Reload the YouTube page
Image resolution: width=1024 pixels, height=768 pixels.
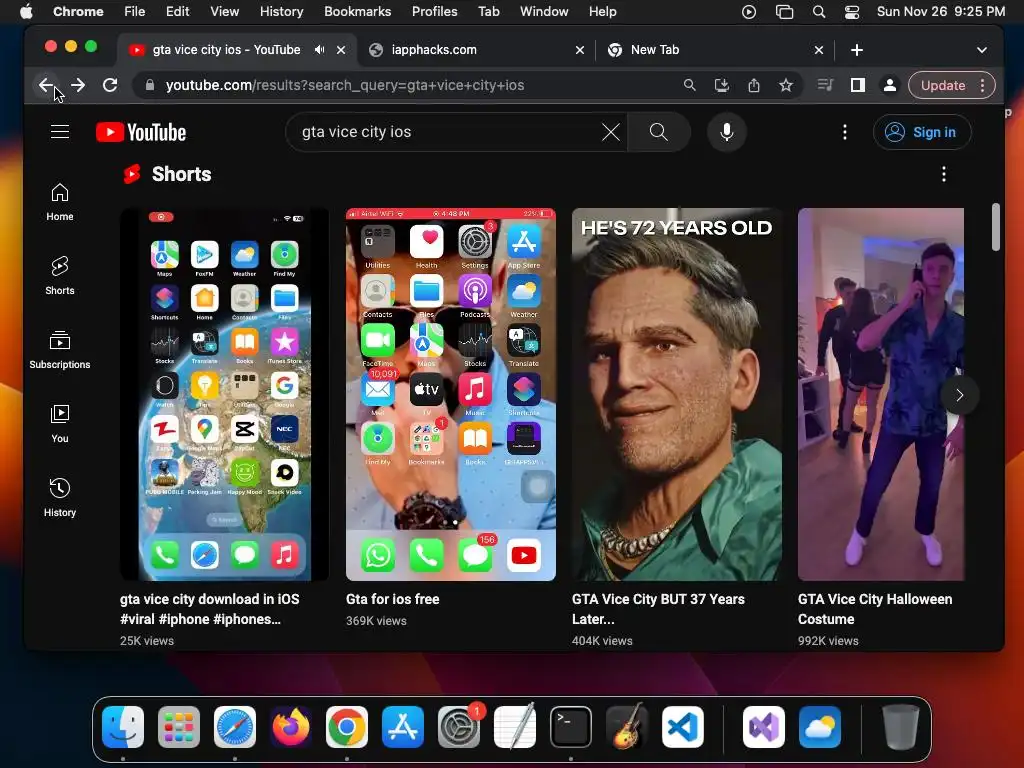[110, 85]
